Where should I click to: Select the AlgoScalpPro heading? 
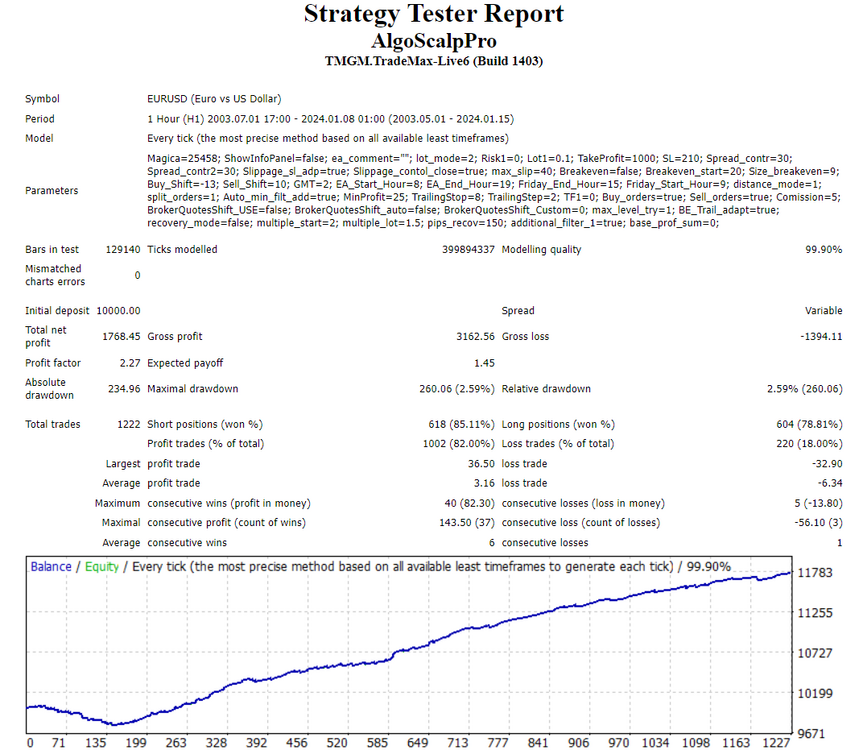tap(434, 41)
